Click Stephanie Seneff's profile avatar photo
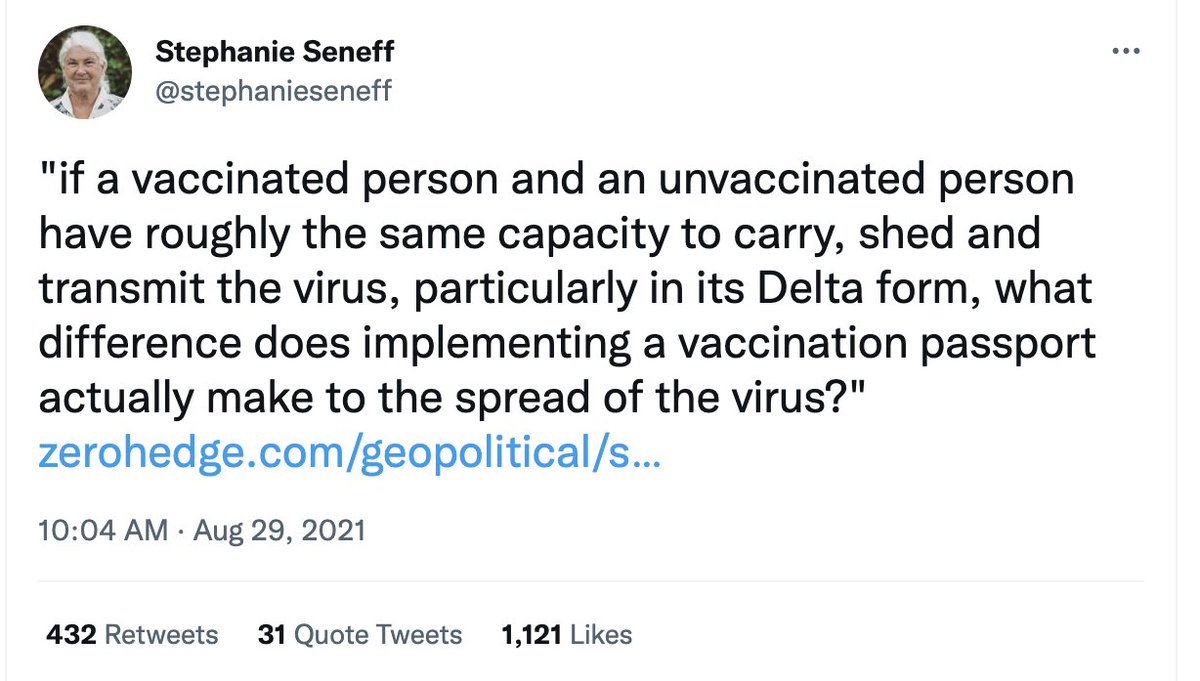Screen dimensions: 1200x681 tap(85, 72)
